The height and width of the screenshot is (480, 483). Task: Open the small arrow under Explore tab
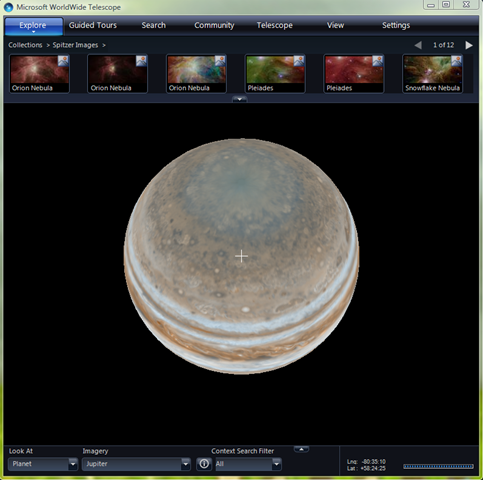pyautogui.click(x=33, y=32)
